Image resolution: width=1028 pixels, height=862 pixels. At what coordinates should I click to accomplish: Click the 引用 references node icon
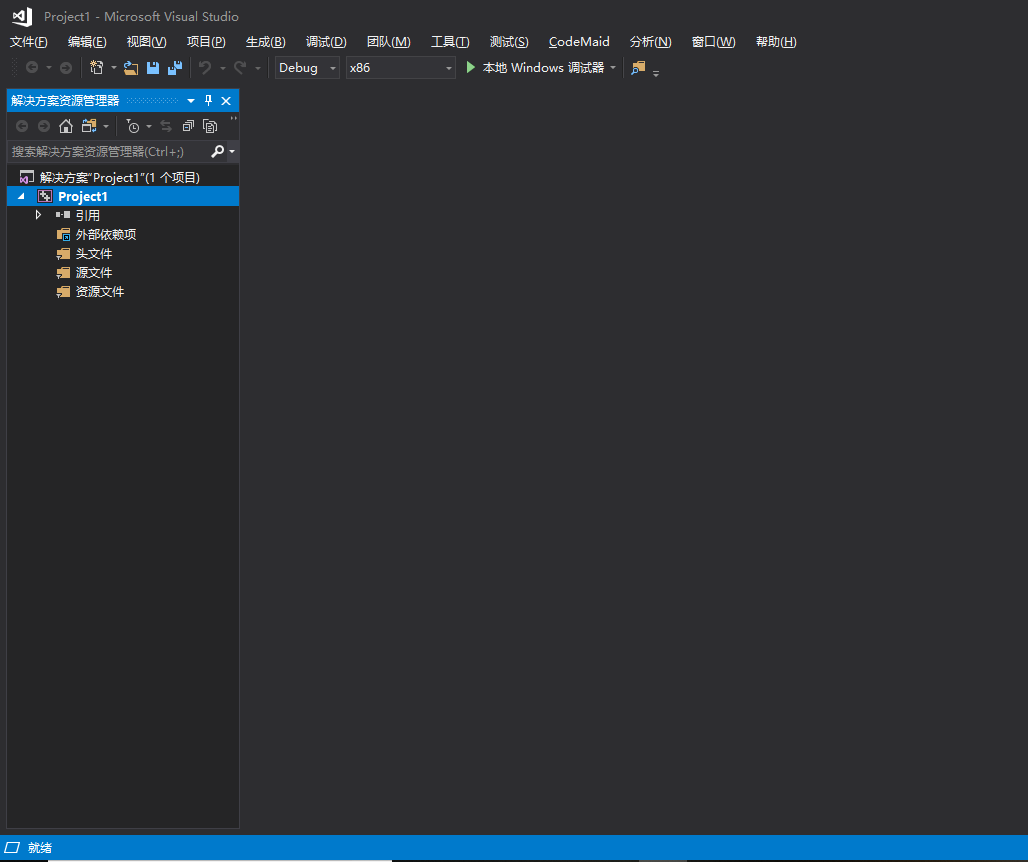tap(63, 215)
